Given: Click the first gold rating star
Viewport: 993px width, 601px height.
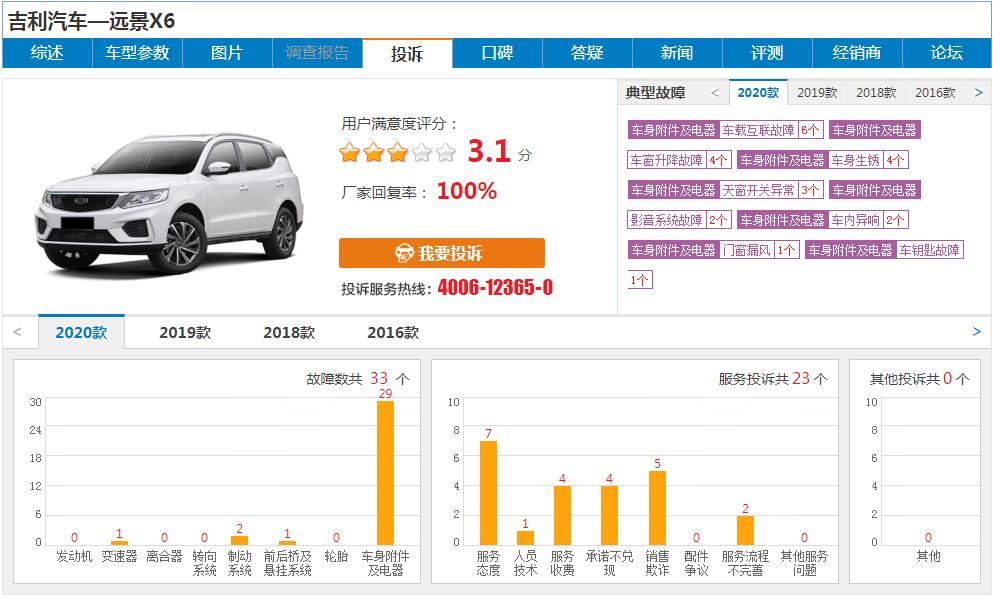Looking at the screenshot, I should click(350, 152).
